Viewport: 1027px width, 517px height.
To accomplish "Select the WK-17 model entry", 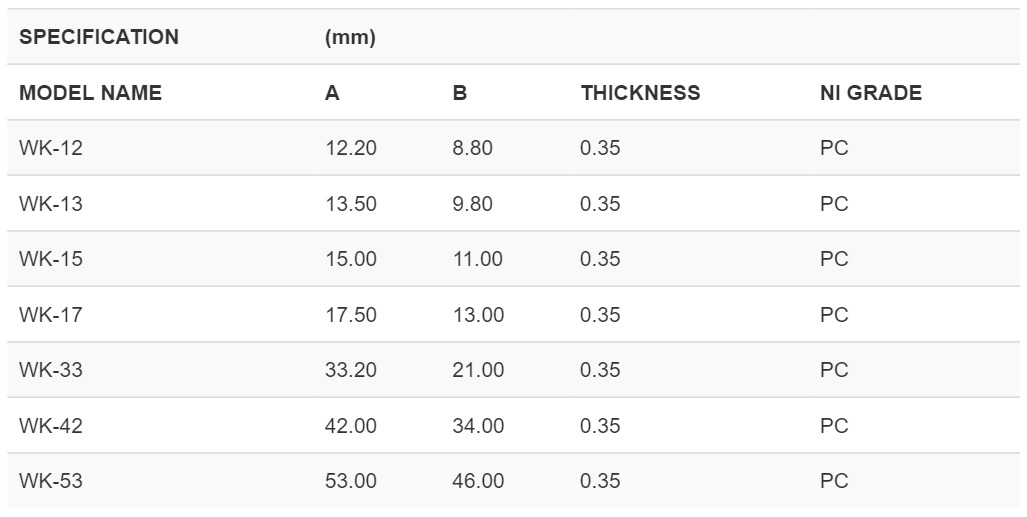I will point(51,315).
